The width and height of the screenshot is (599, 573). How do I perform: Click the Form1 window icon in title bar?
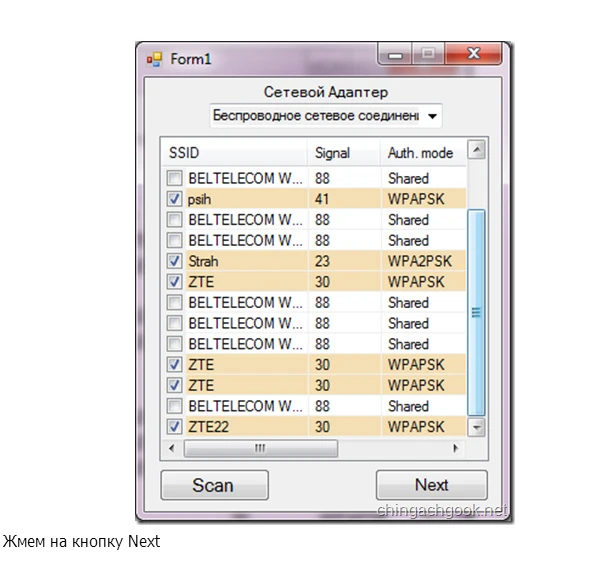coord(155,60)
